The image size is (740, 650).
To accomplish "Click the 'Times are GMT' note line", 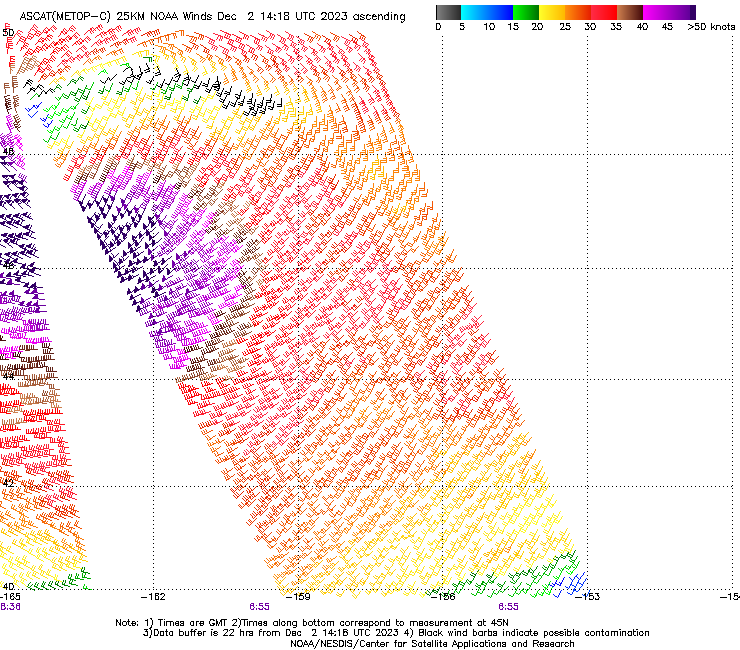I will coord(311,623).
